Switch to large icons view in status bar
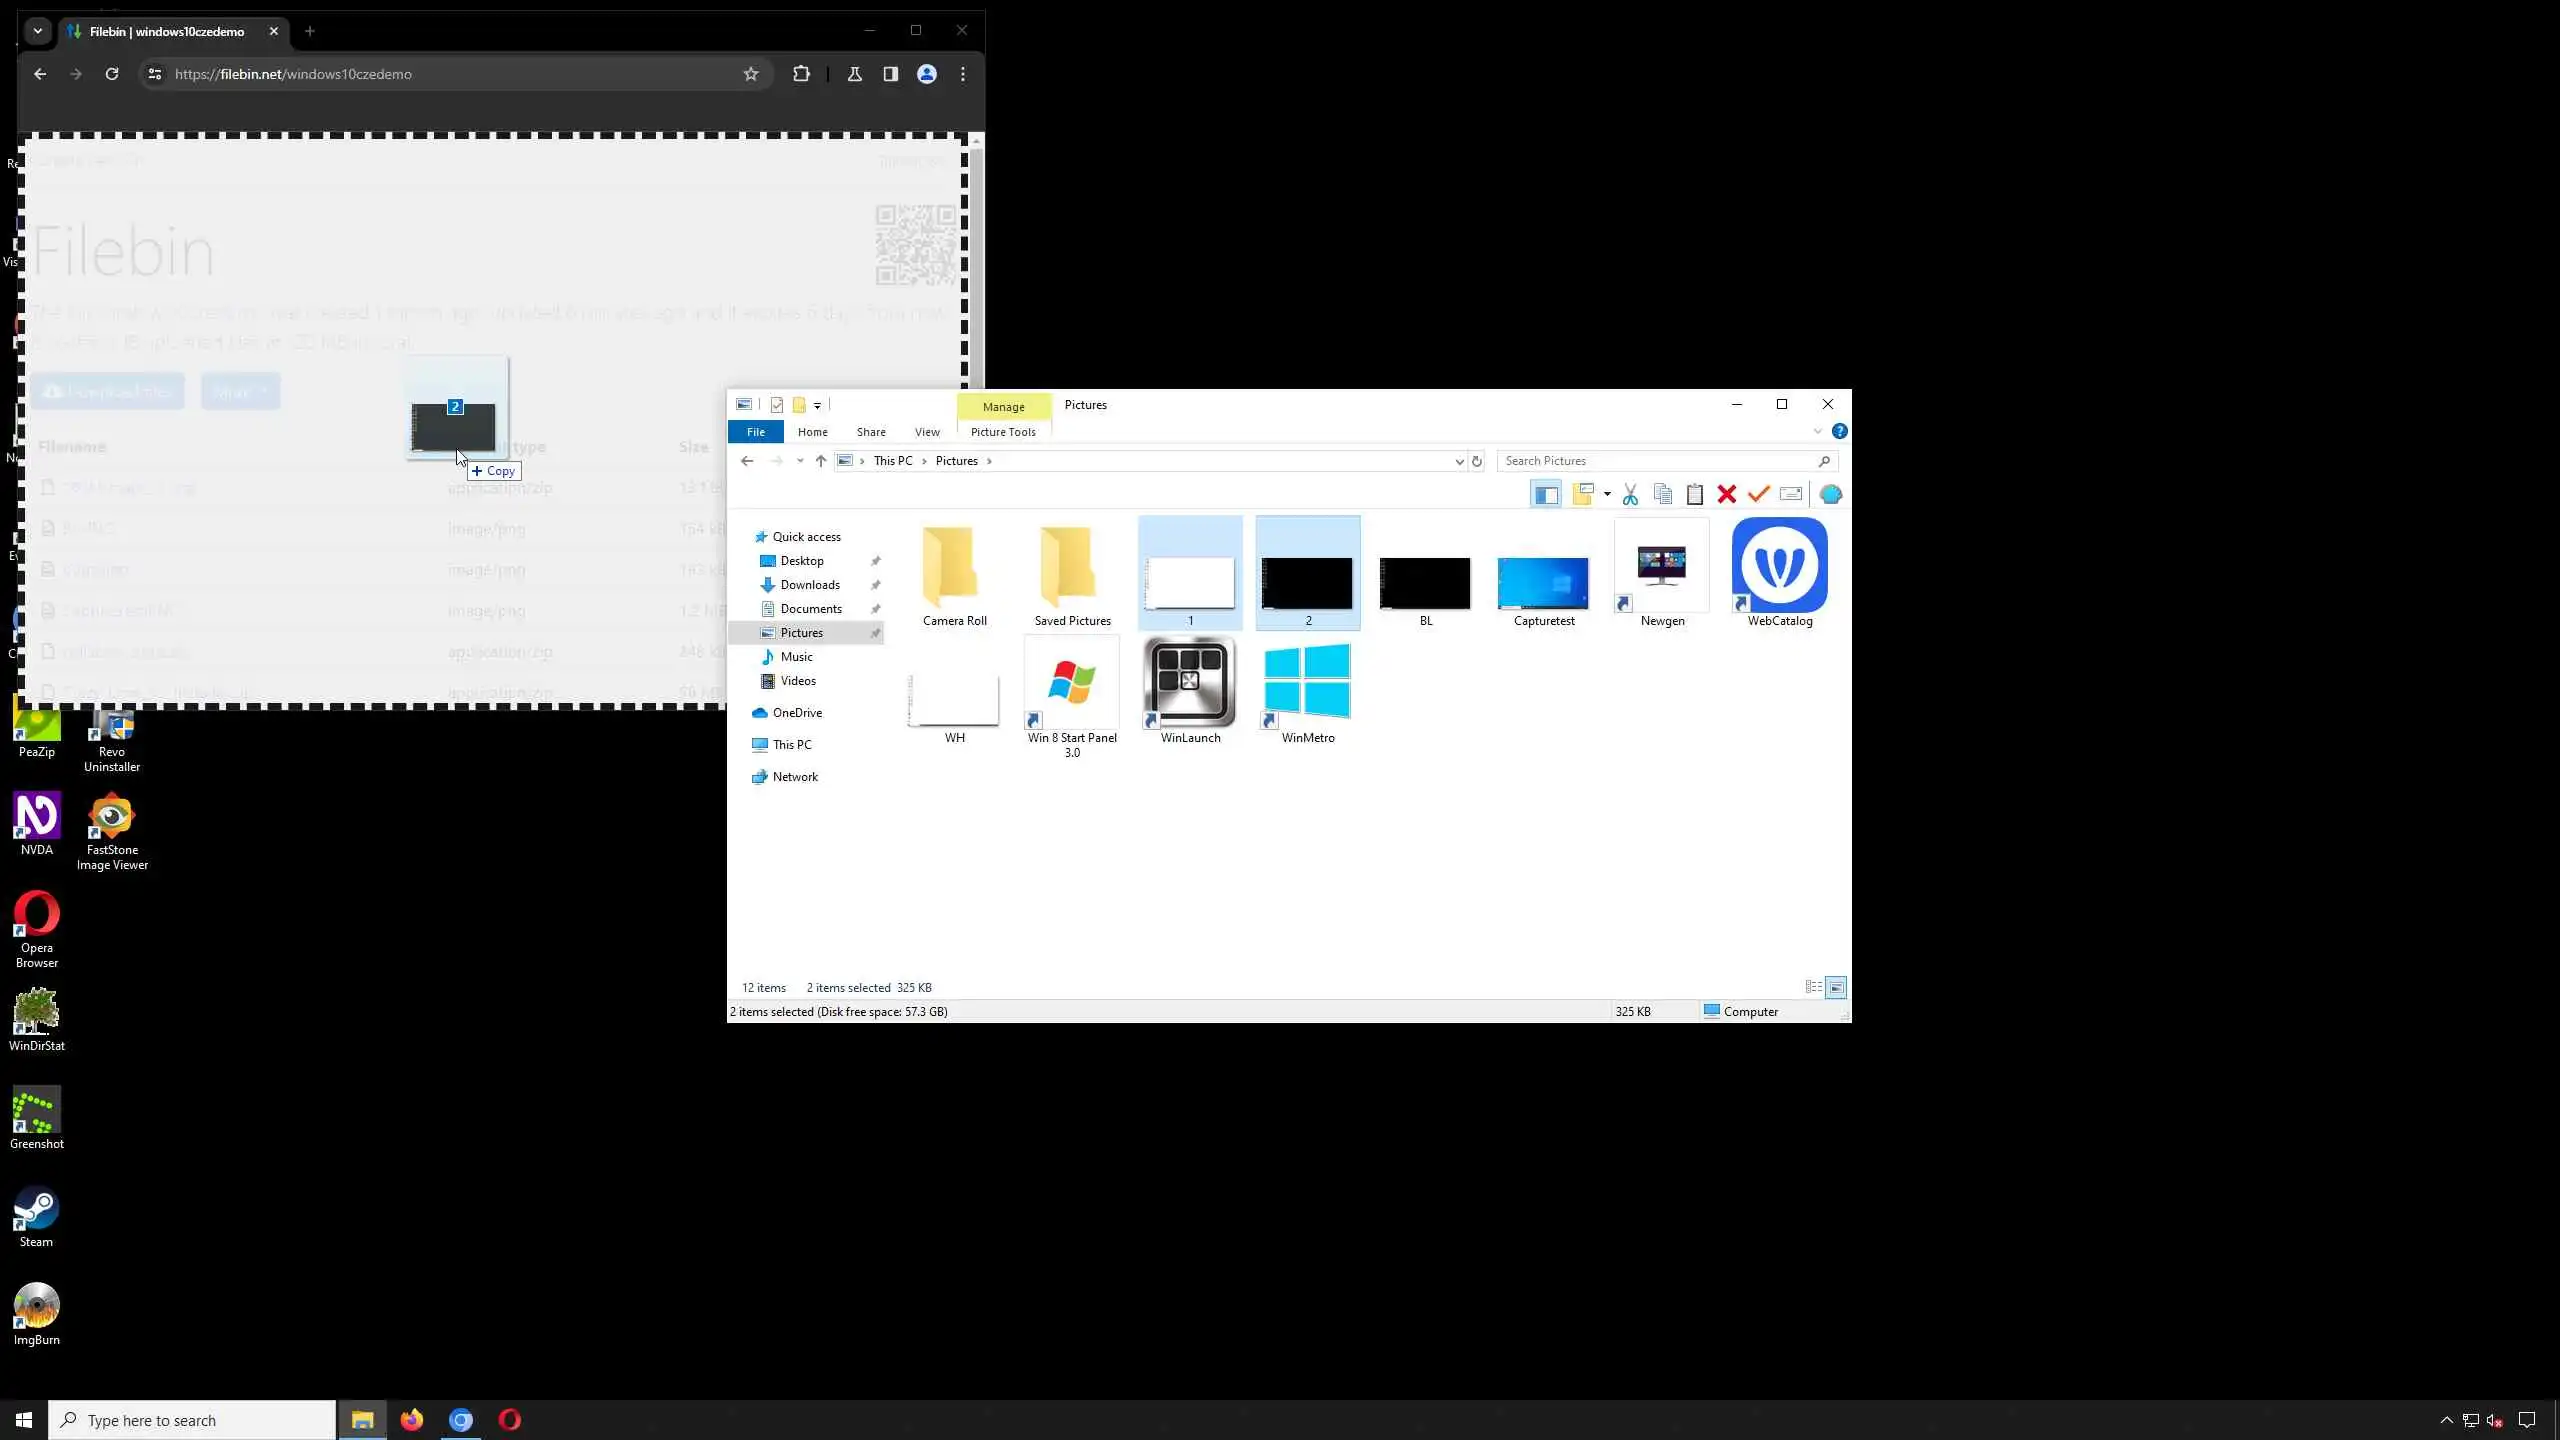Image resolution: width=2560 pixels, height=1440 pixels. tap(1836, 988)
